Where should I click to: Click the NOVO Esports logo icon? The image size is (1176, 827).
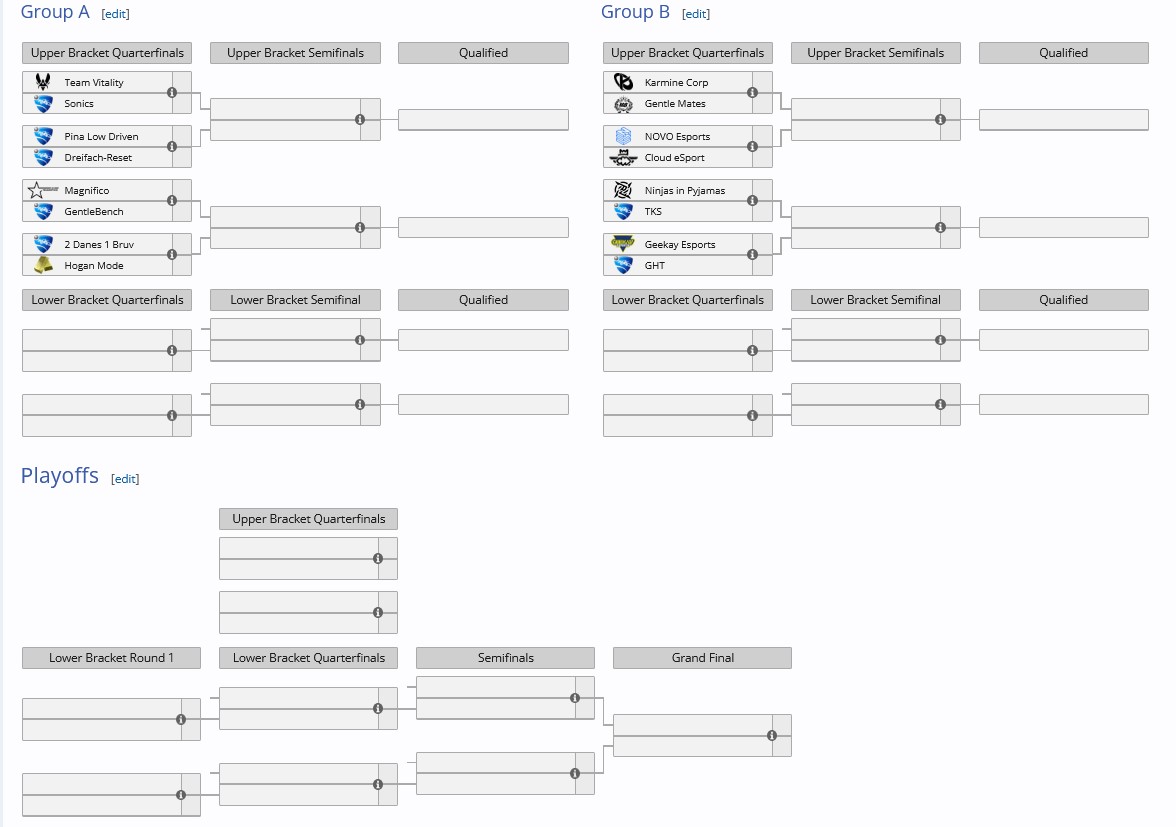click(623, 136)
